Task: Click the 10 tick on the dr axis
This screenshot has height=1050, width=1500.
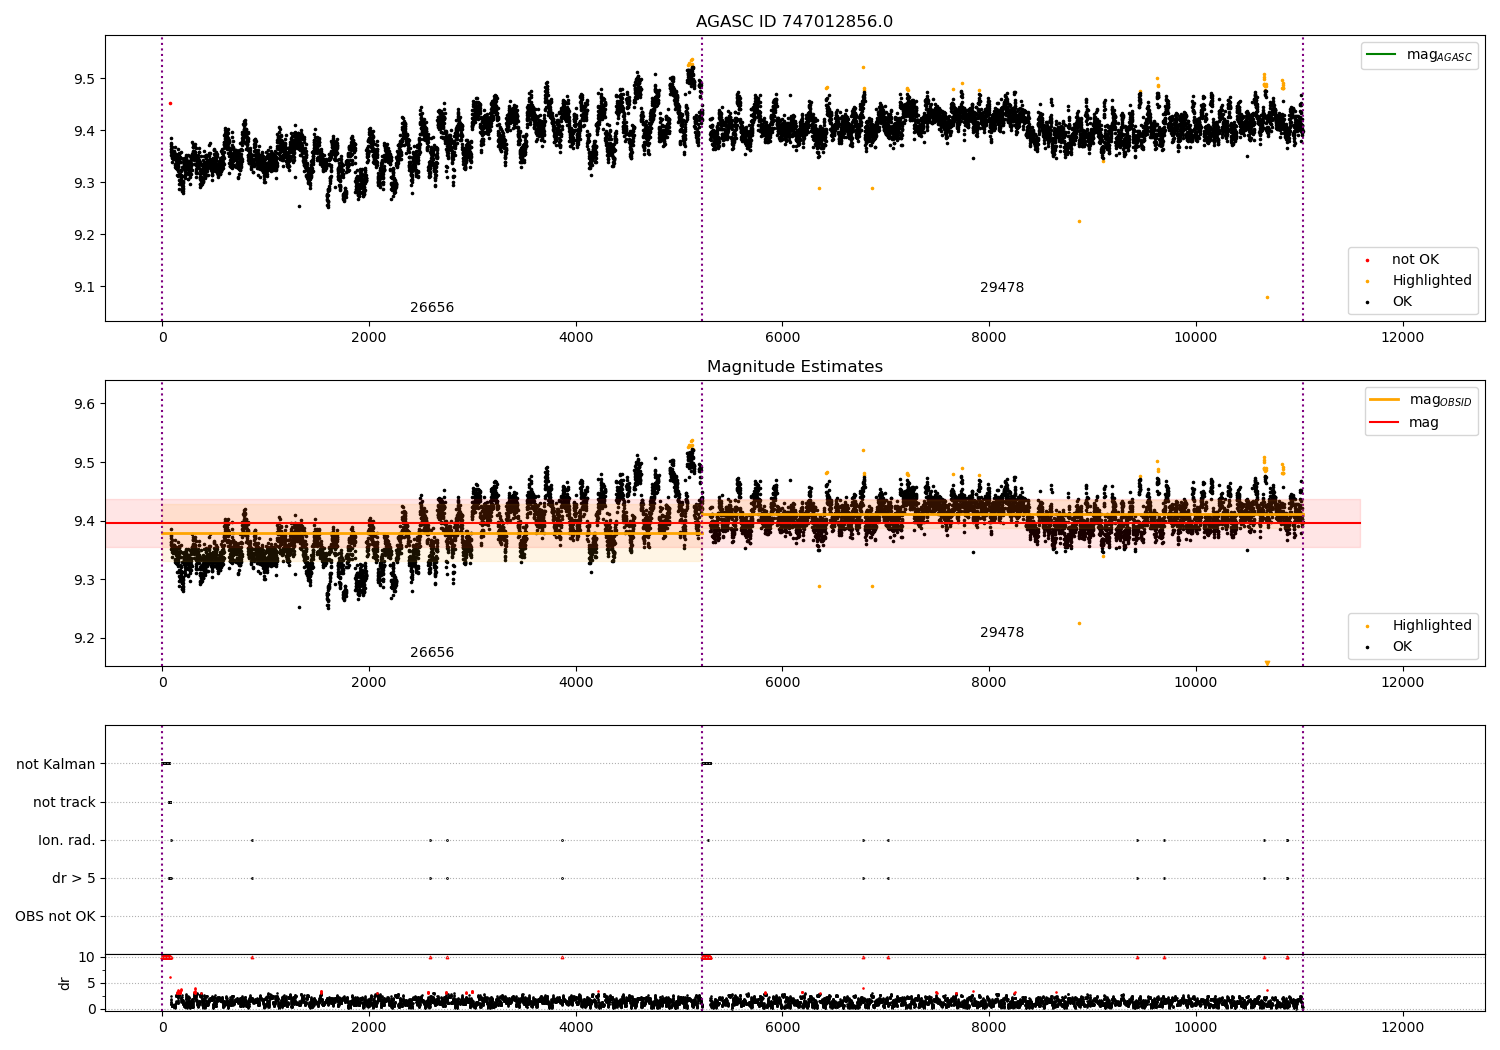Action: coord(87,957)
